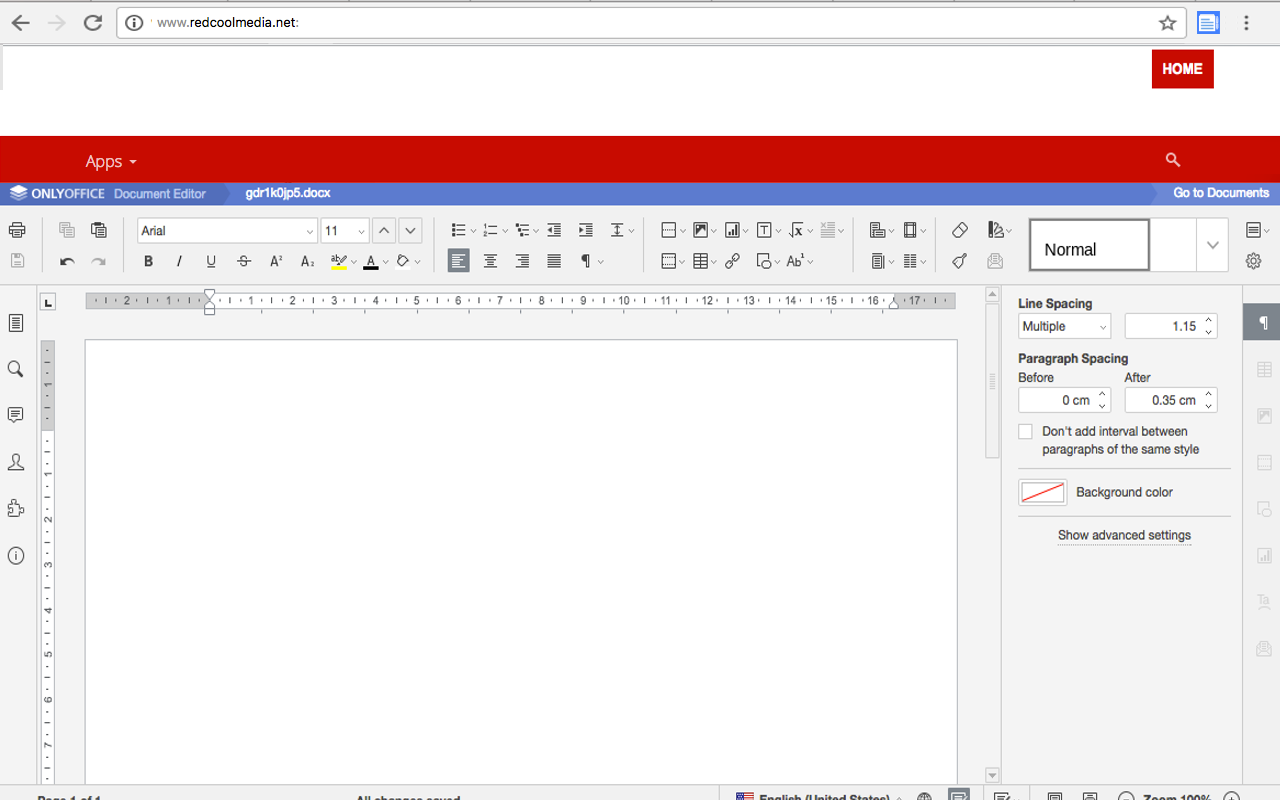
Task: Enable Don't add interval between paragraphs checkbox
Action: (1025, 432)
